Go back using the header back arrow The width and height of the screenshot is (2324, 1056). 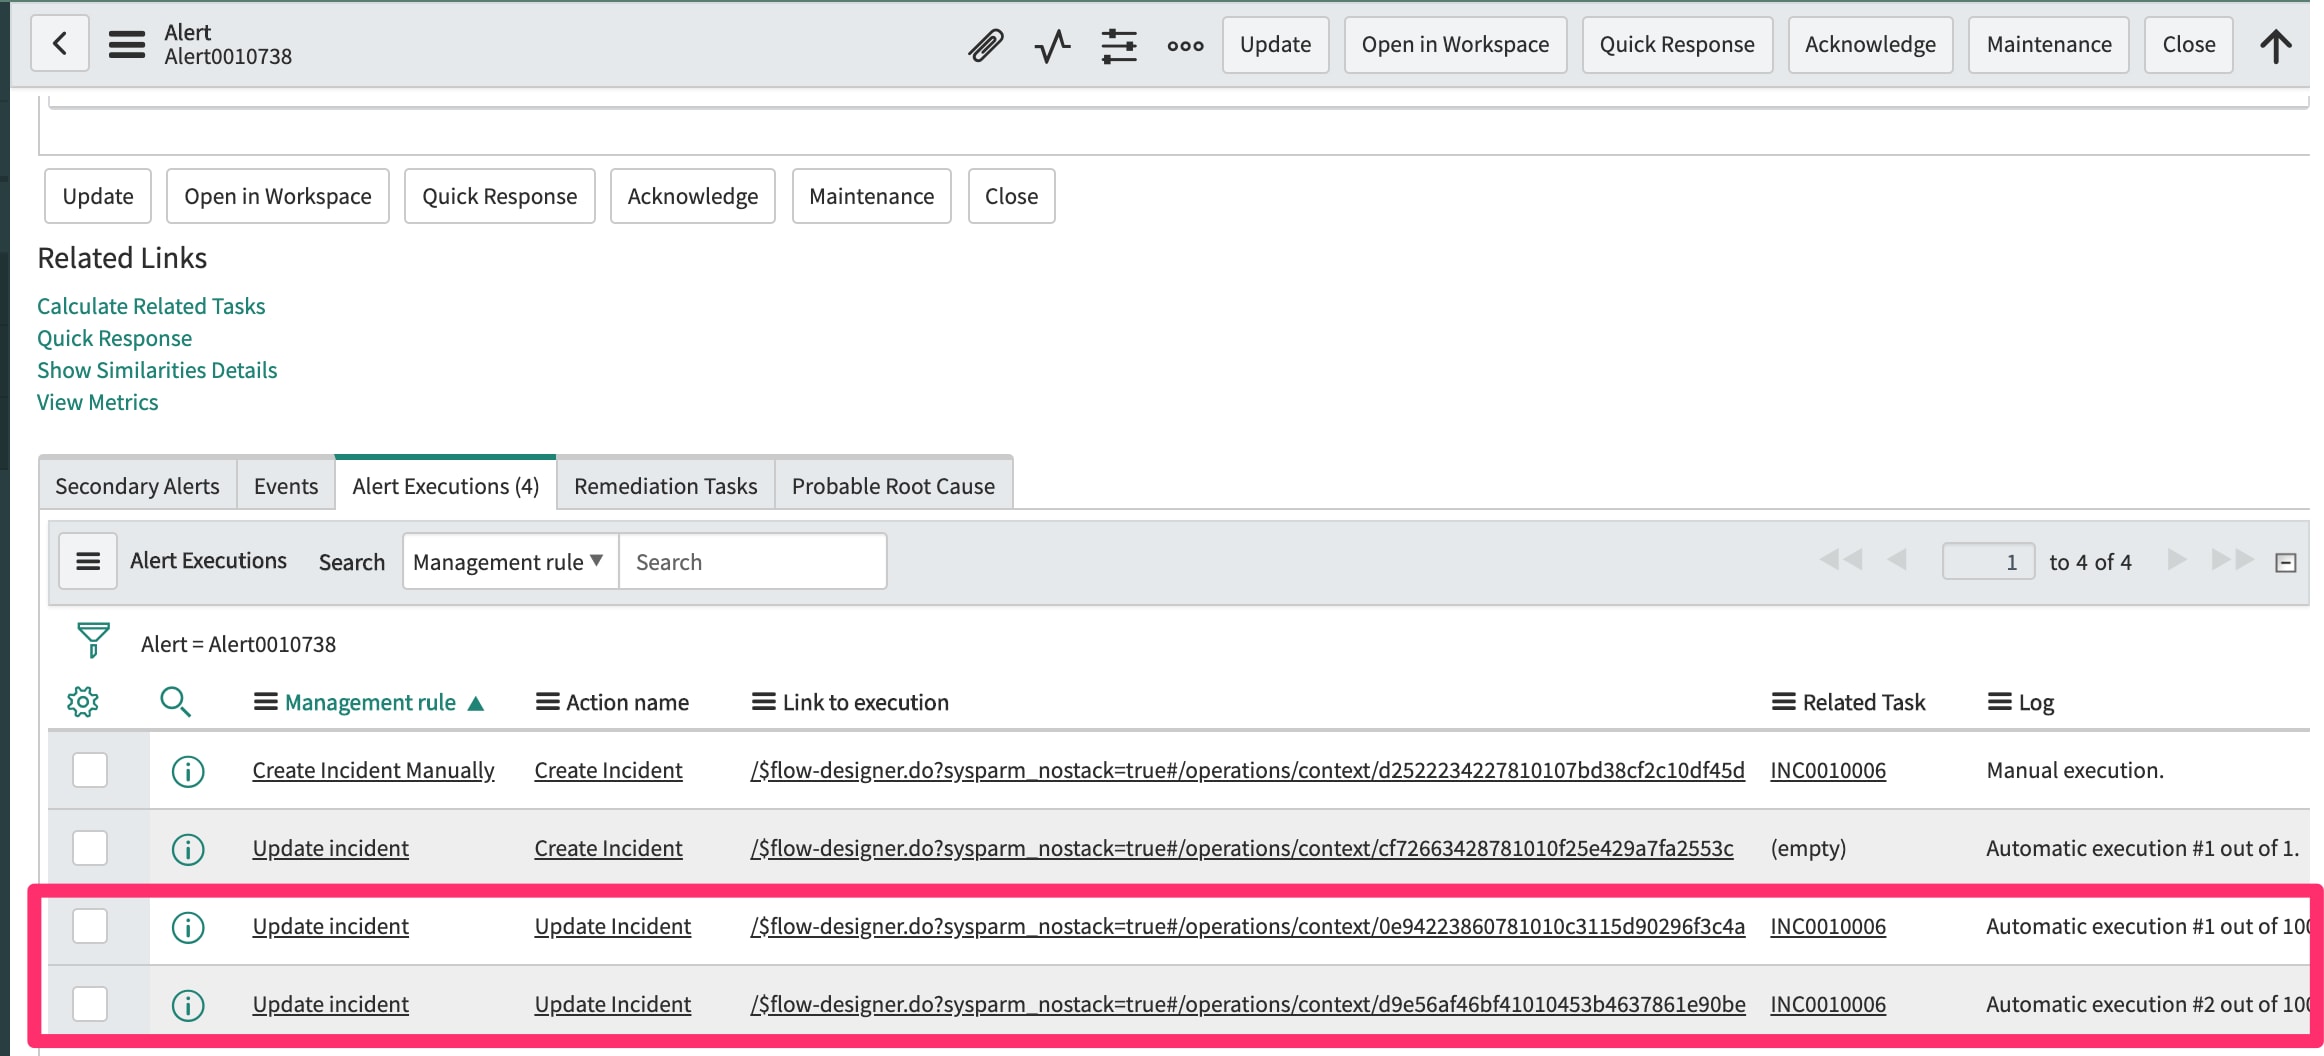(x=60, y=44)
